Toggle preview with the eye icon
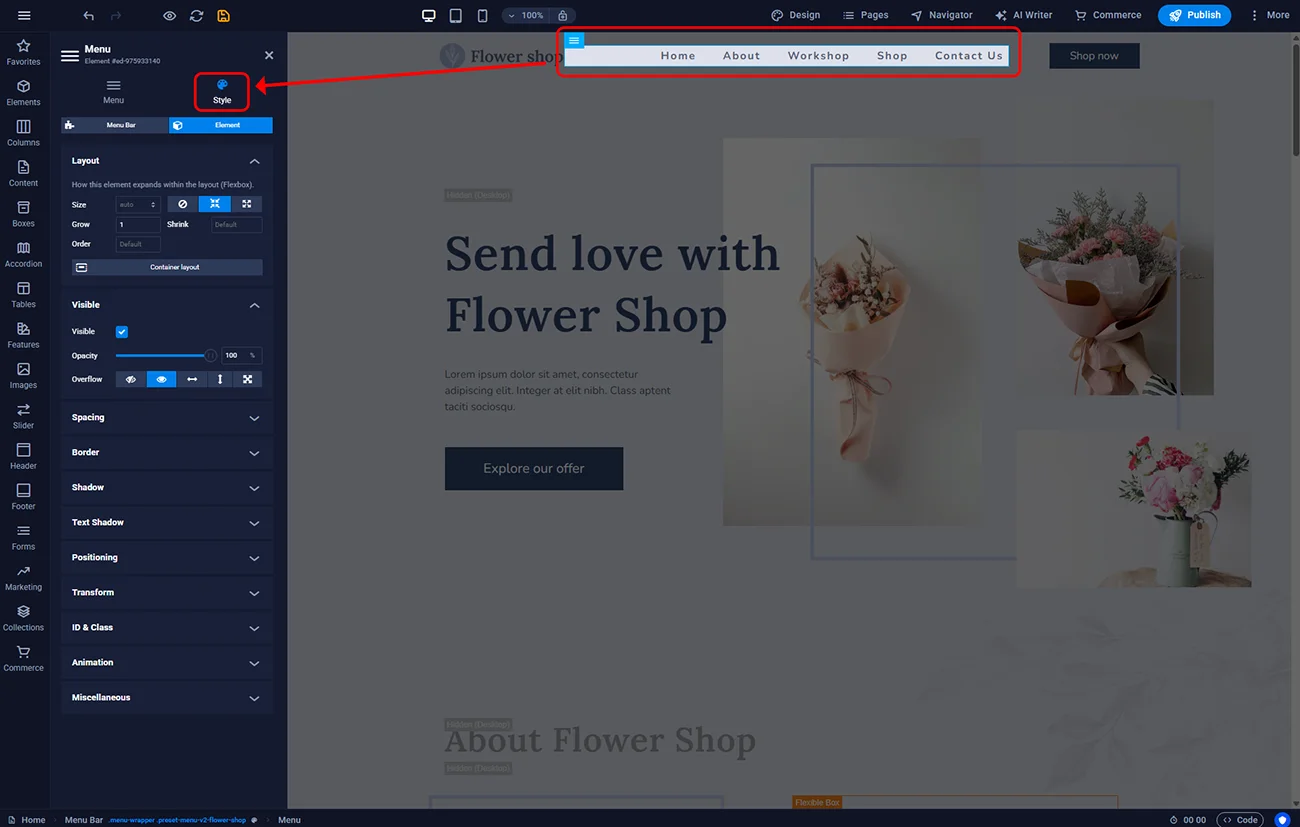 [169, 15]
